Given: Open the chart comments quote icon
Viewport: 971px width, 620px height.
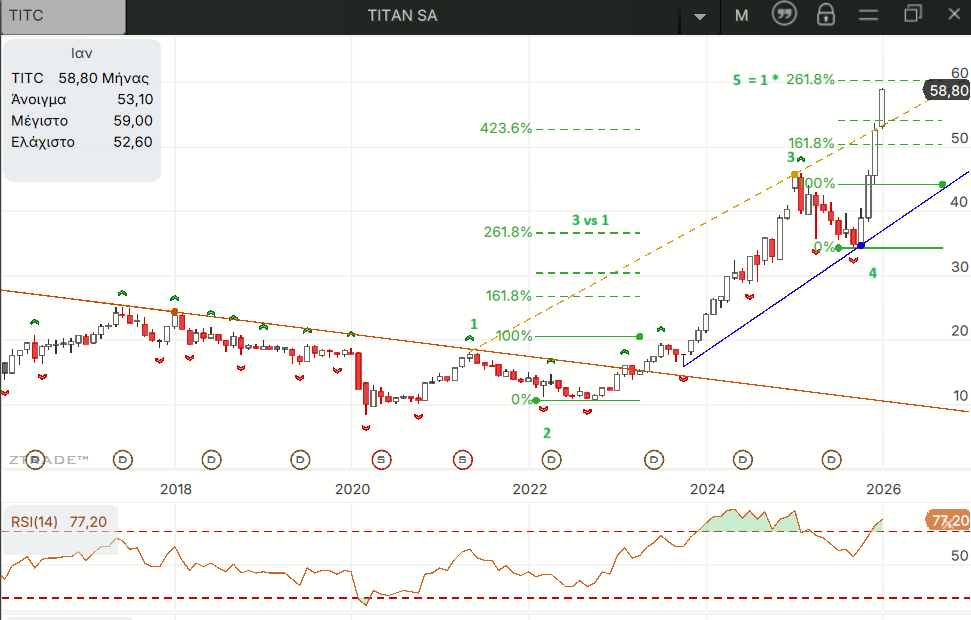Looking at the screenshot, I should tap(785, 14).
